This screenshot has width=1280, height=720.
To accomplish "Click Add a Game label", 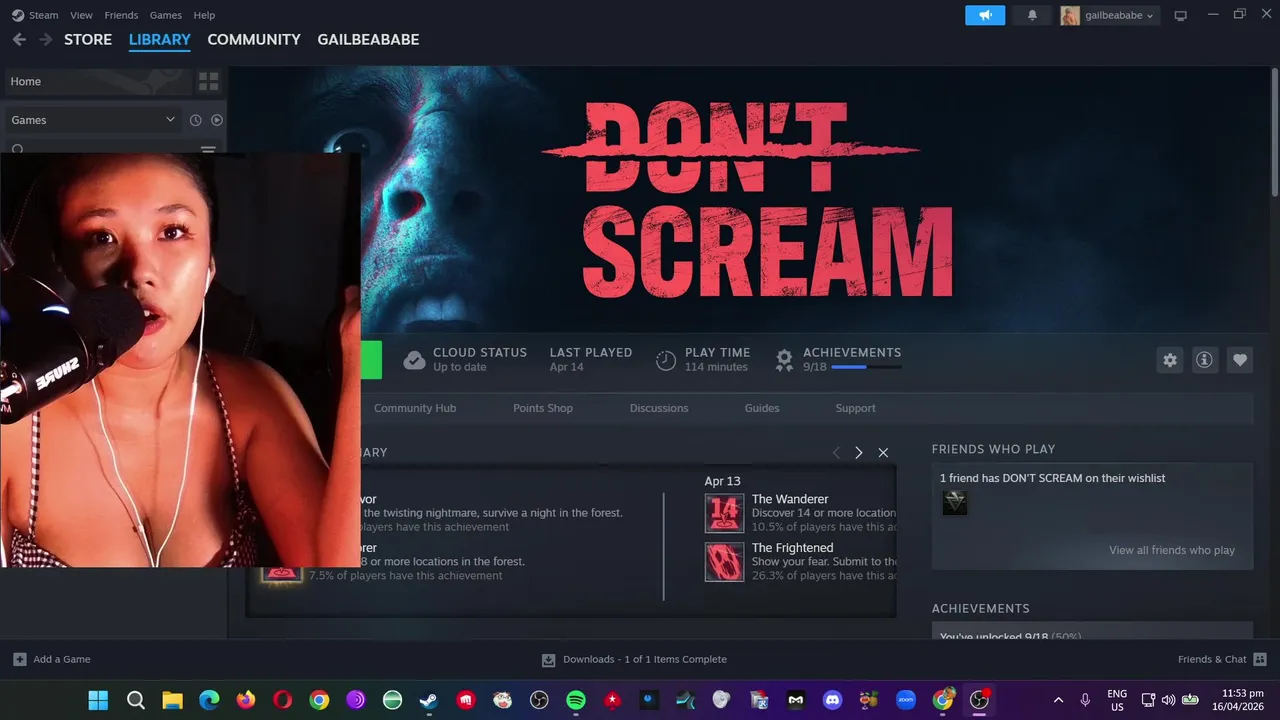I will pyautogui.click(x=62, y=659).
